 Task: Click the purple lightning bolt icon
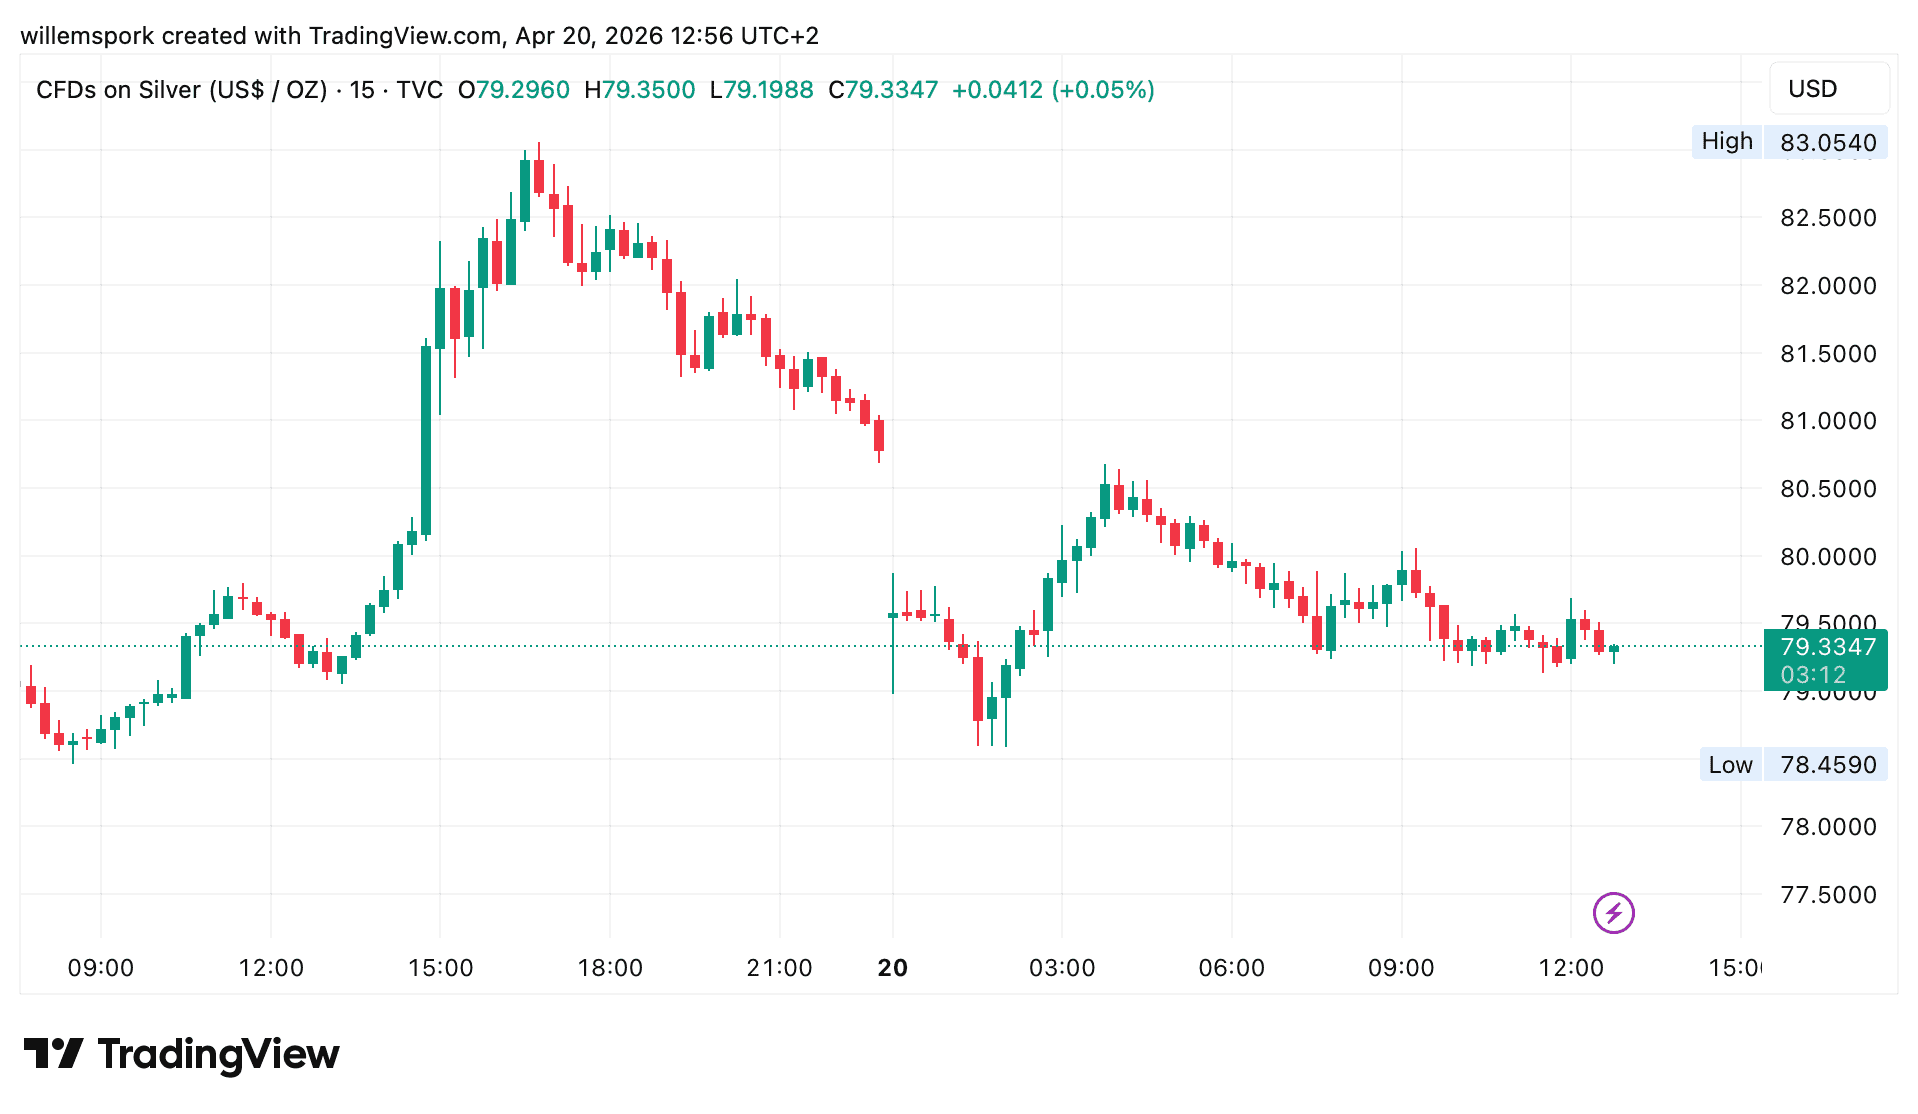1613,912
